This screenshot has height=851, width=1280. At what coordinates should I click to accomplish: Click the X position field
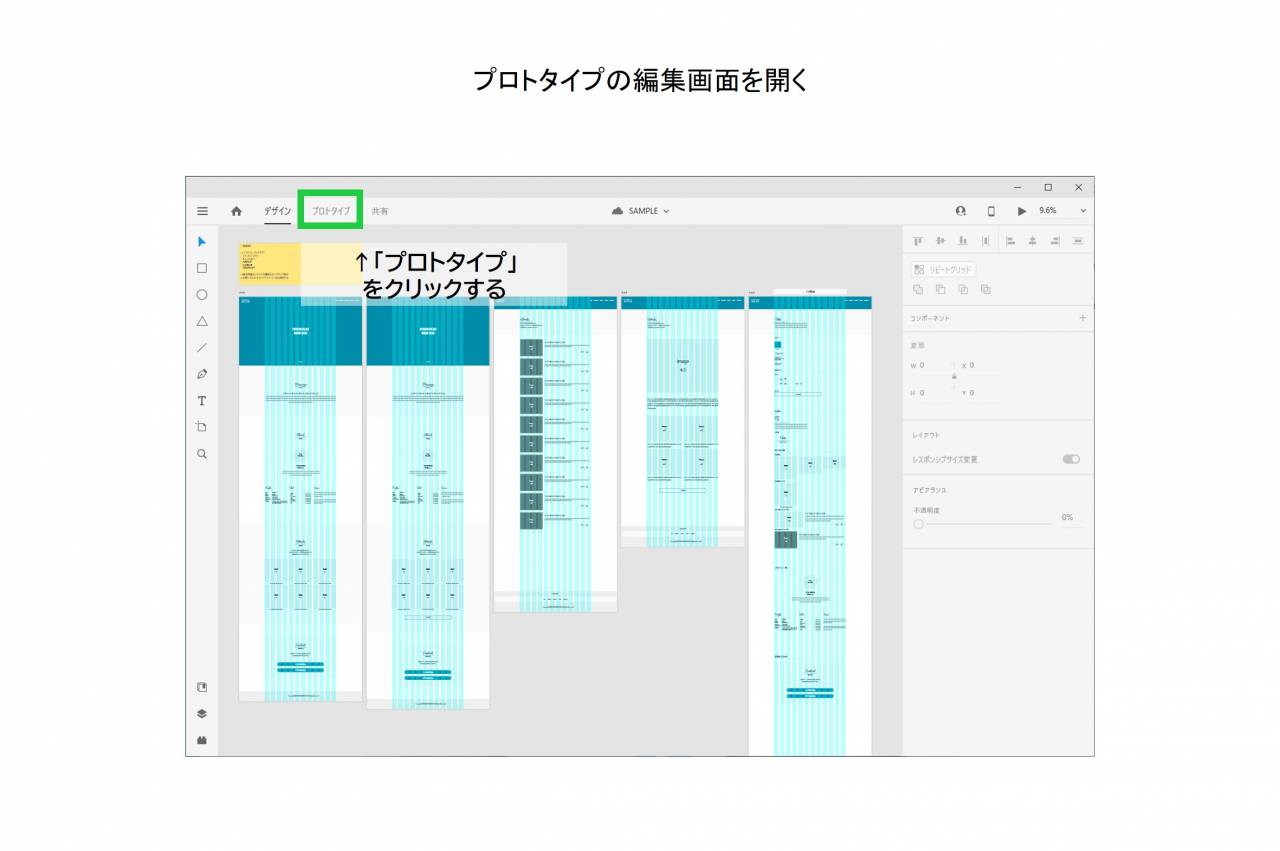pyautogui.click(x=980, y=366)
